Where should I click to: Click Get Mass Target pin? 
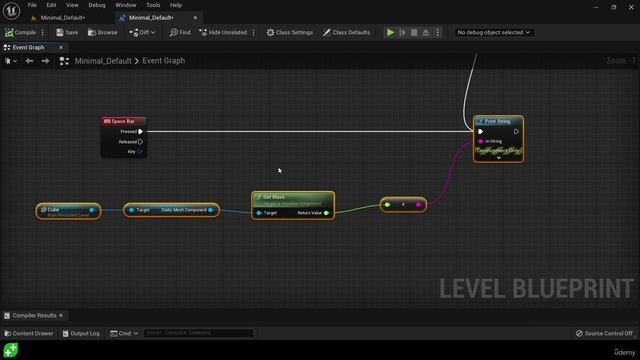pos(259,213)
